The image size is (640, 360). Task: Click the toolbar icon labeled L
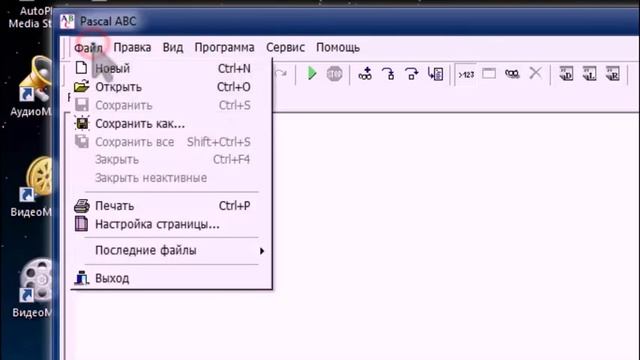(589, 74)
